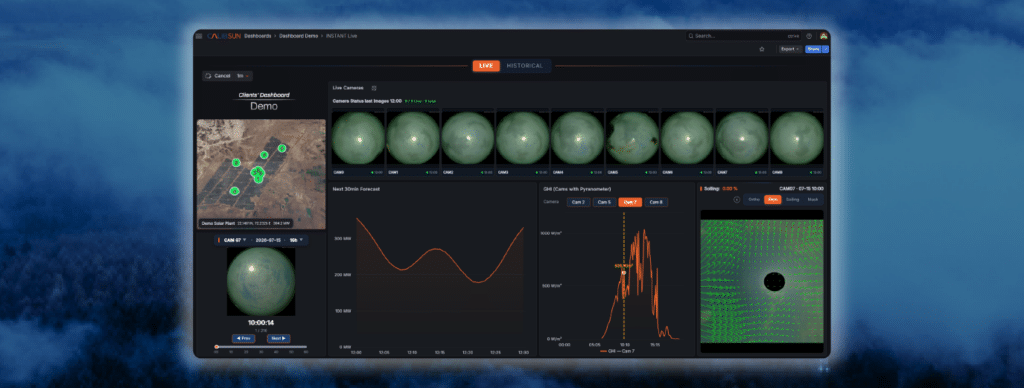Open the user avatar in top bar
The width and height of the screenshot is (1024, 388).
point(824,36)
